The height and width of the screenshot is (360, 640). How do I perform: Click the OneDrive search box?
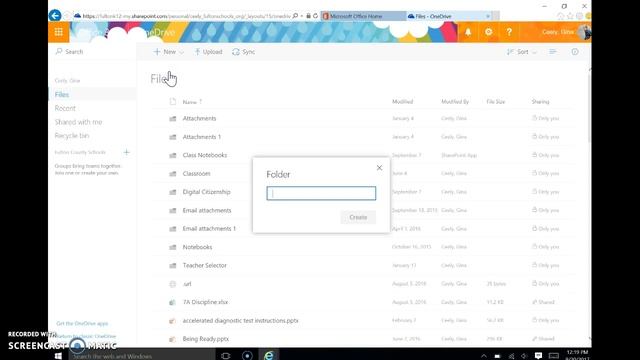click(93, 52)
